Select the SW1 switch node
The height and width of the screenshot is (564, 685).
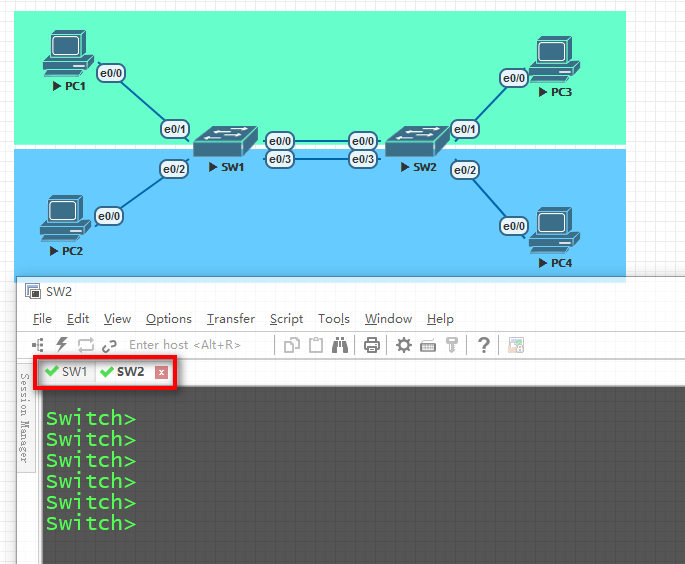(x=225, y=142)
